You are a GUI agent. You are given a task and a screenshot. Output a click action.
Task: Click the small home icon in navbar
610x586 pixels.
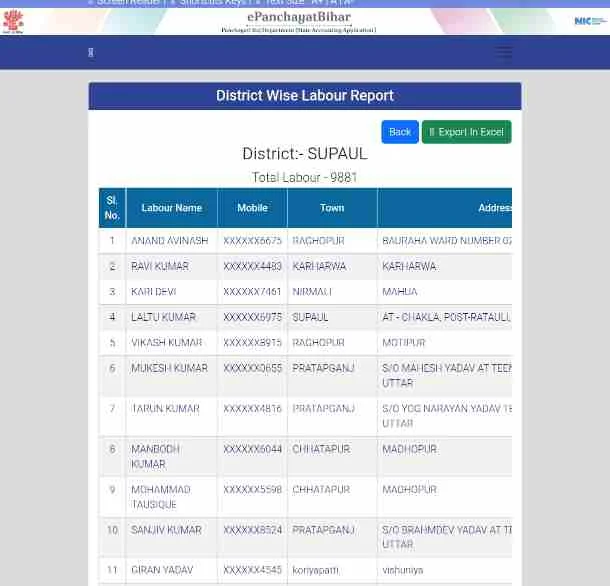pos(90,52)
